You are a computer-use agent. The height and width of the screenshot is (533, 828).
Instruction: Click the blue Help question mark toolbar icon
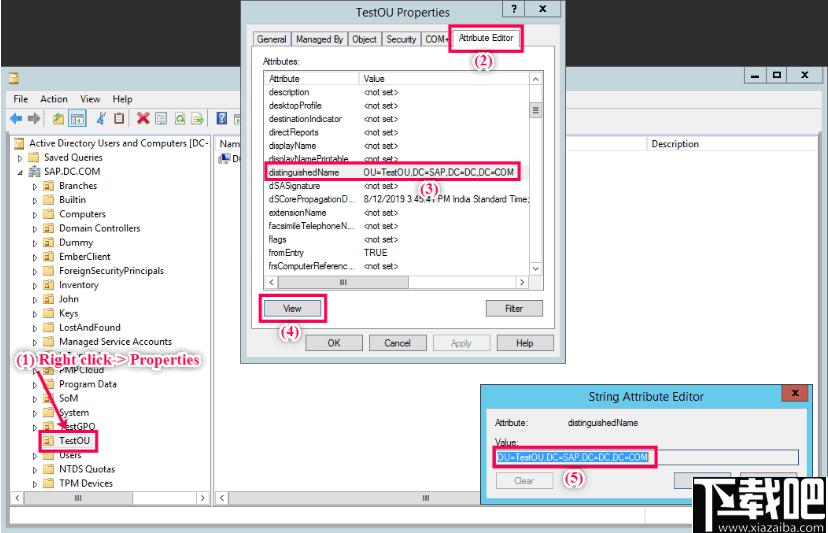(x=222, y=119)
